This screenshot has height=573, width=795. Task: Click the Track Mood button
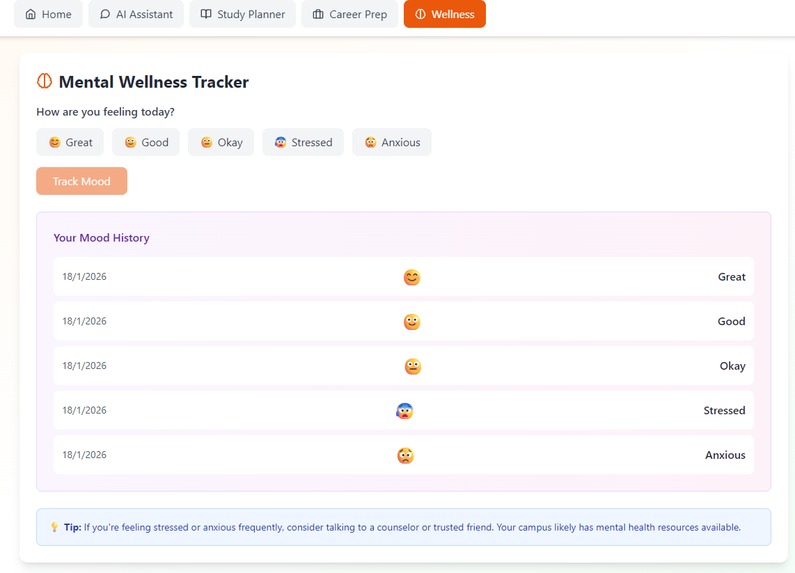[x=82, y=181]
